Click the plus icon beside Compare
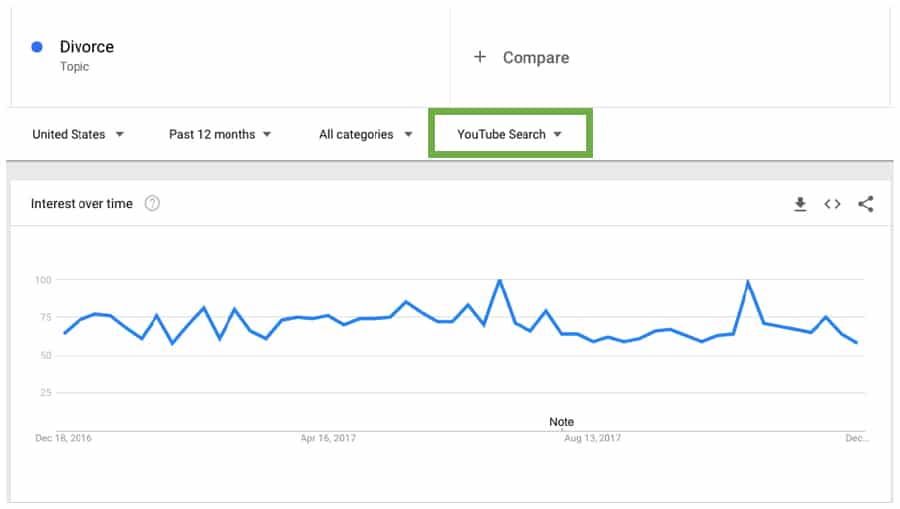Screen dimensions: 900x509 click(x=480, y=57)
